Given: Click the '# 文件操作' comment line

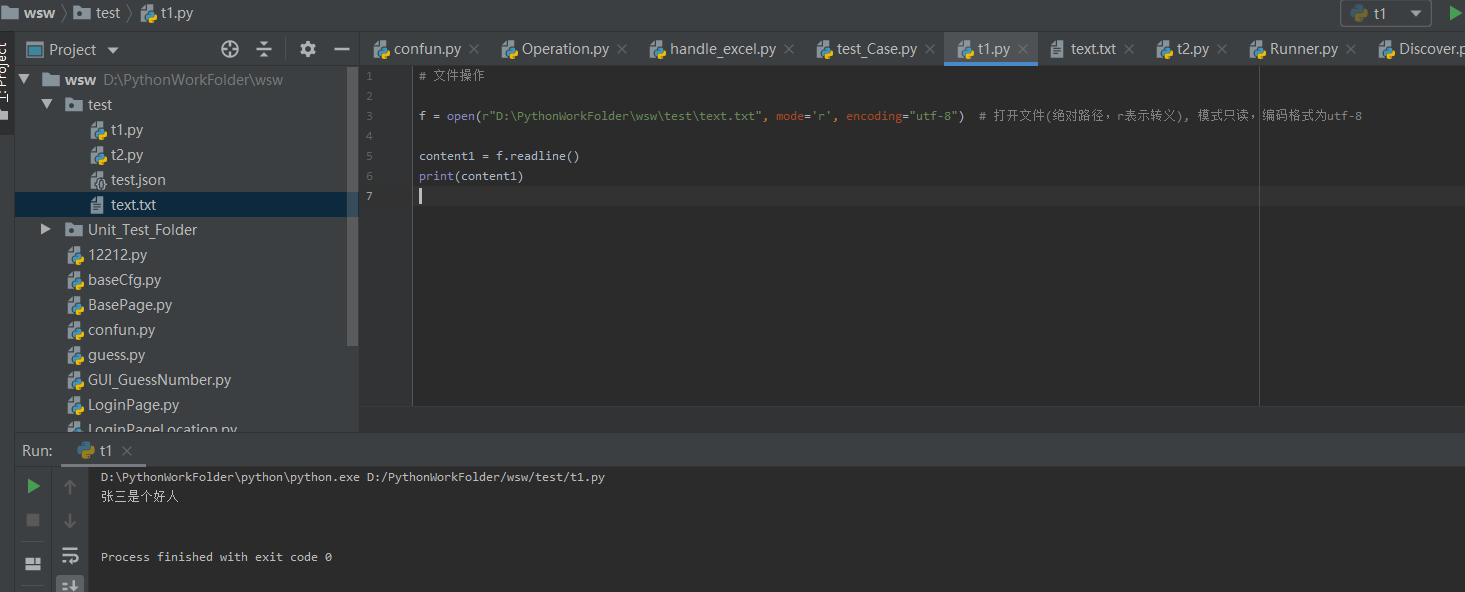Looking at the screenshot, I should pyautogui.click(x=452, y=76).
